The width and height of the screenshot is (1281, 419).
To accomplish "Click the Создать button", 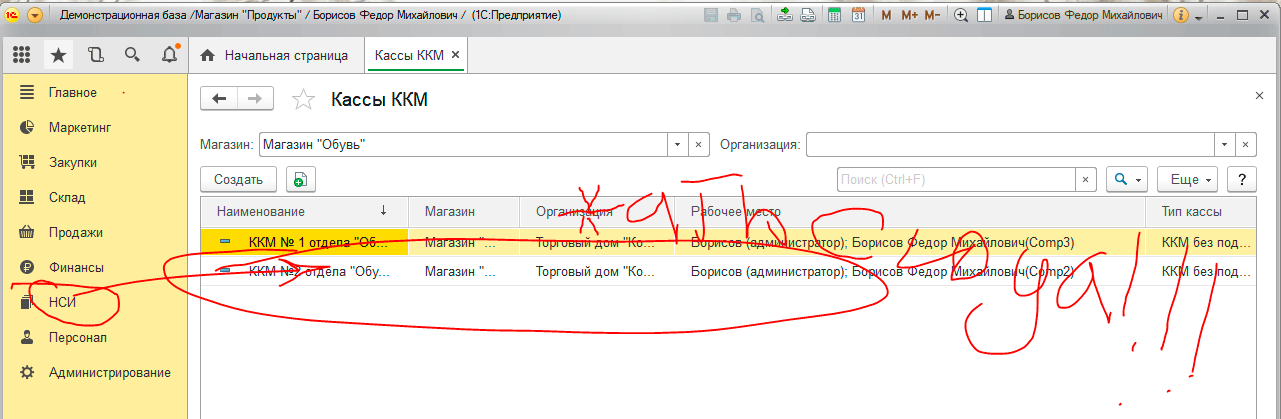I will point(239,179).
